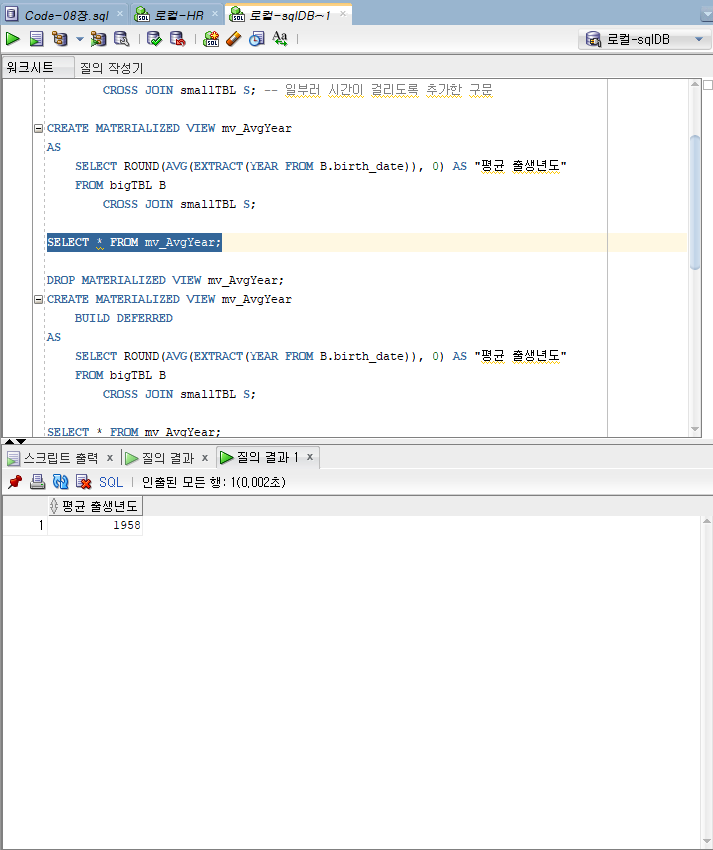The image size is (713, 850).
Task: Switch to the 로컬-HR tab
Action: pos(179,15)
